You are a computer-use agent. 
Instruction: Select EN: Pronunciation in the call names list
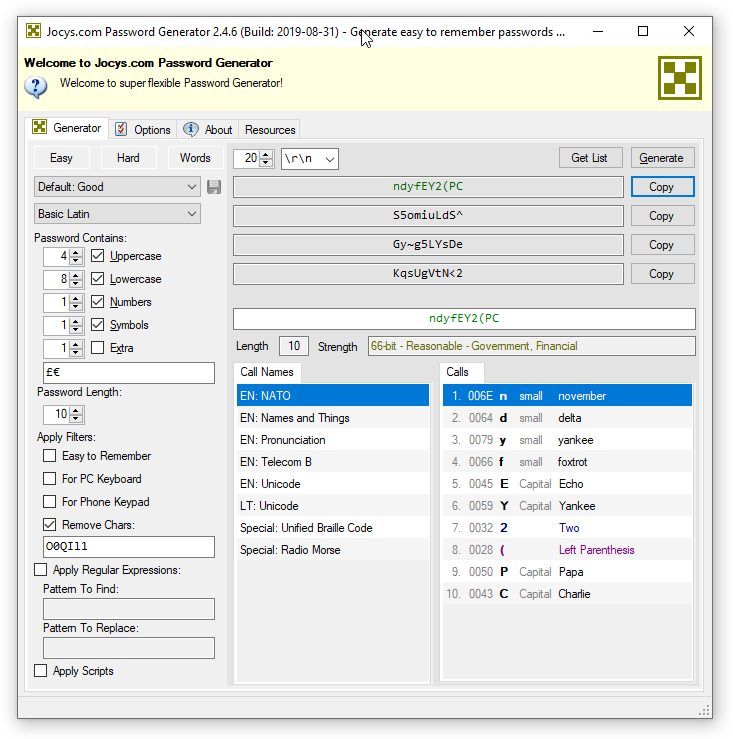(333, 440)
